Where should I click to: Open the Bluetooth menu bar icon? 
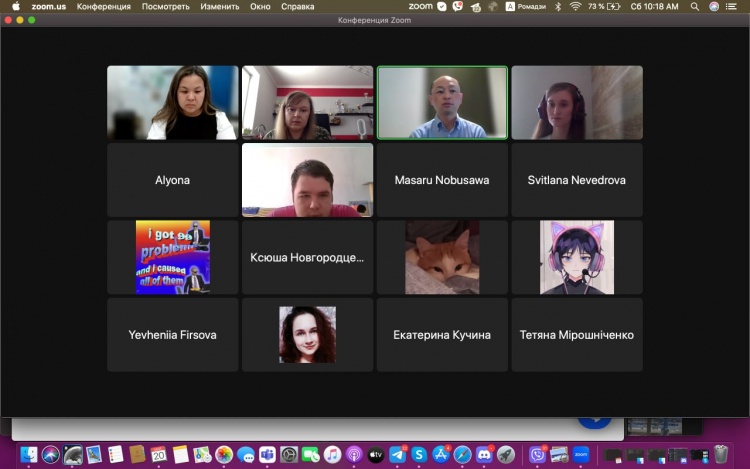click(558, 6)
